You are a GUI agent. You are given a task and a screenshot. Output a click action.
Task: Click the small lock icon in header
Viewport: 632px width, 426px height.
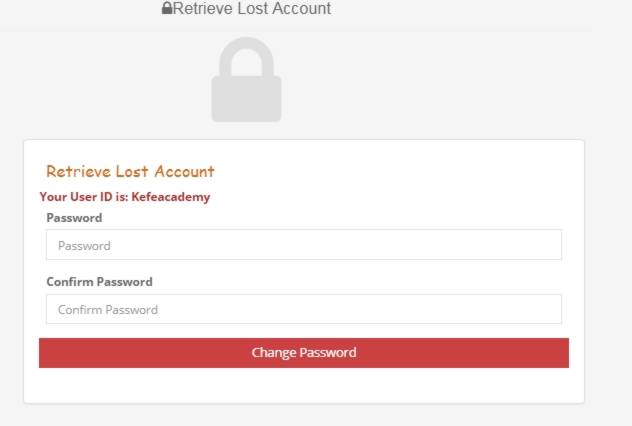[167, 9]
